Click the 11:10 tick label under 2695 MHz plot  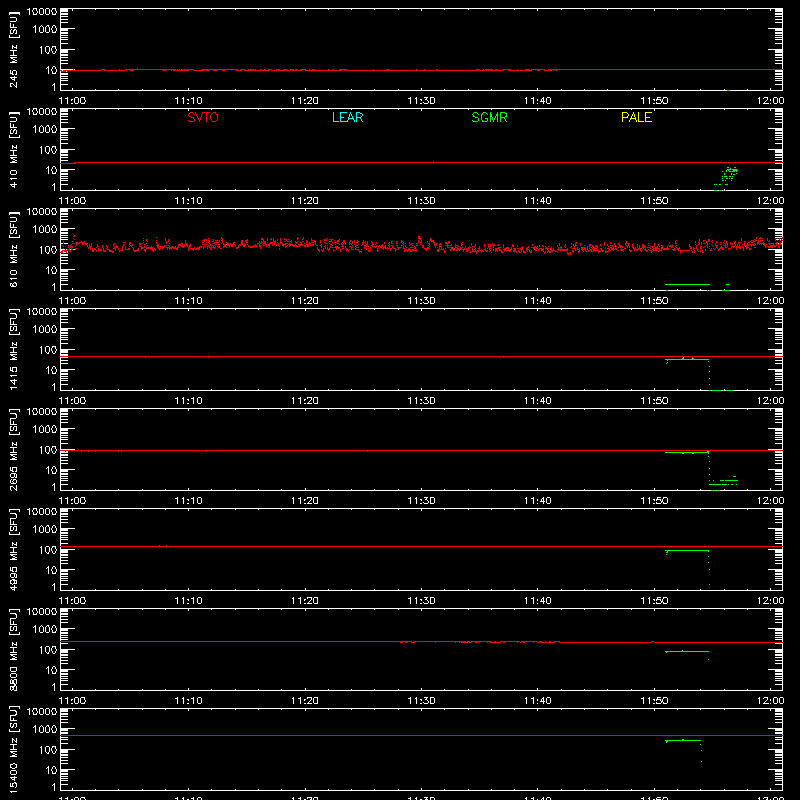pos(188,501)
